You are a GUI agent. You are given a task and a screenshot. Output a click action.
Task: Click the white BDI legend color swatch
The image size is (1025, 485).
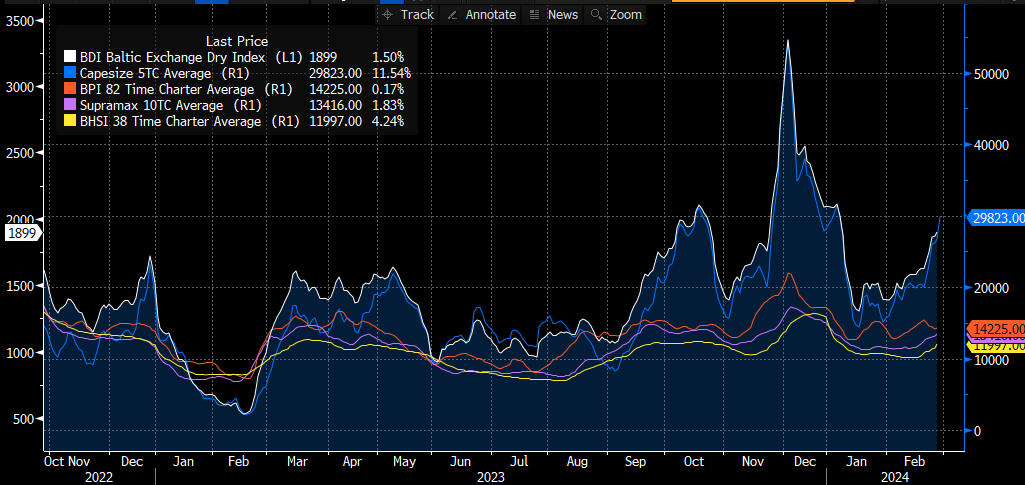[x=69, y=57]
